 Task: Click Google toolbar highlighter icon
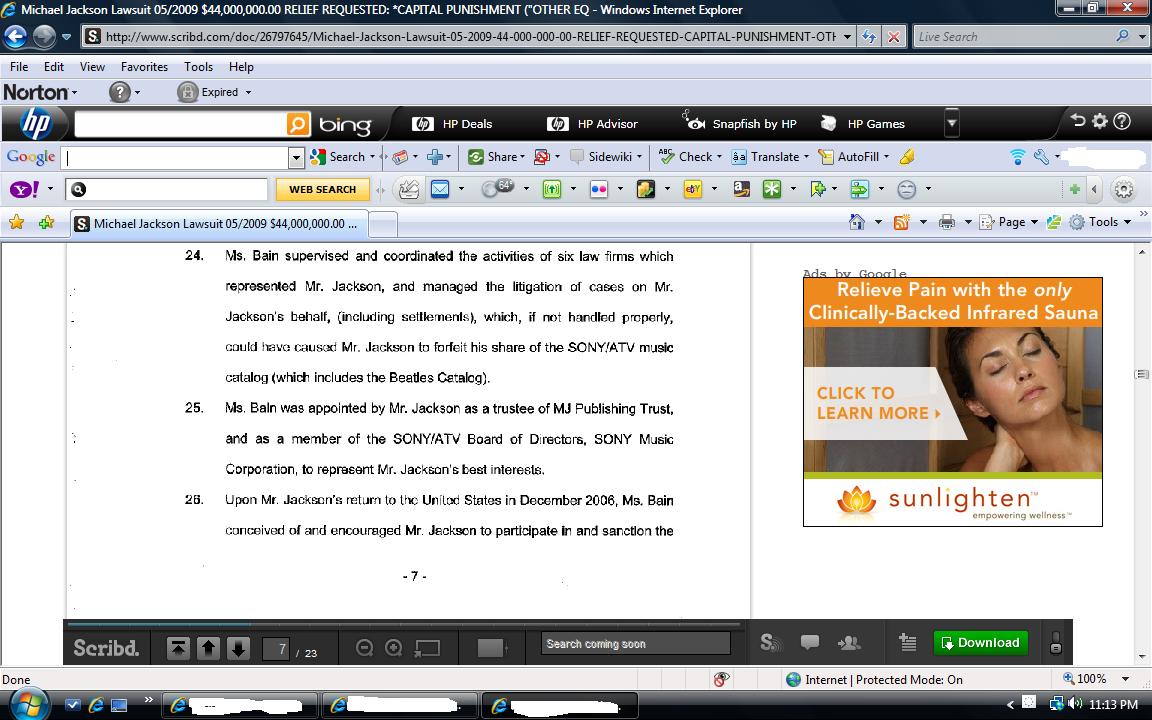pos(907,156)
